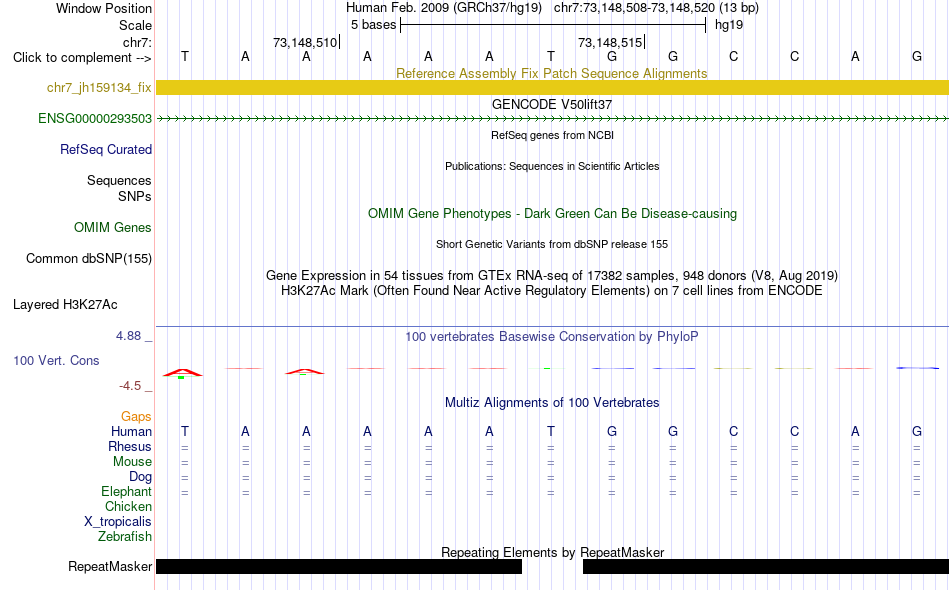Select the 100 Vert. Cons track label
Image resolution: width=950 pixels, height=590 pixels.
(x=56, y=360)
